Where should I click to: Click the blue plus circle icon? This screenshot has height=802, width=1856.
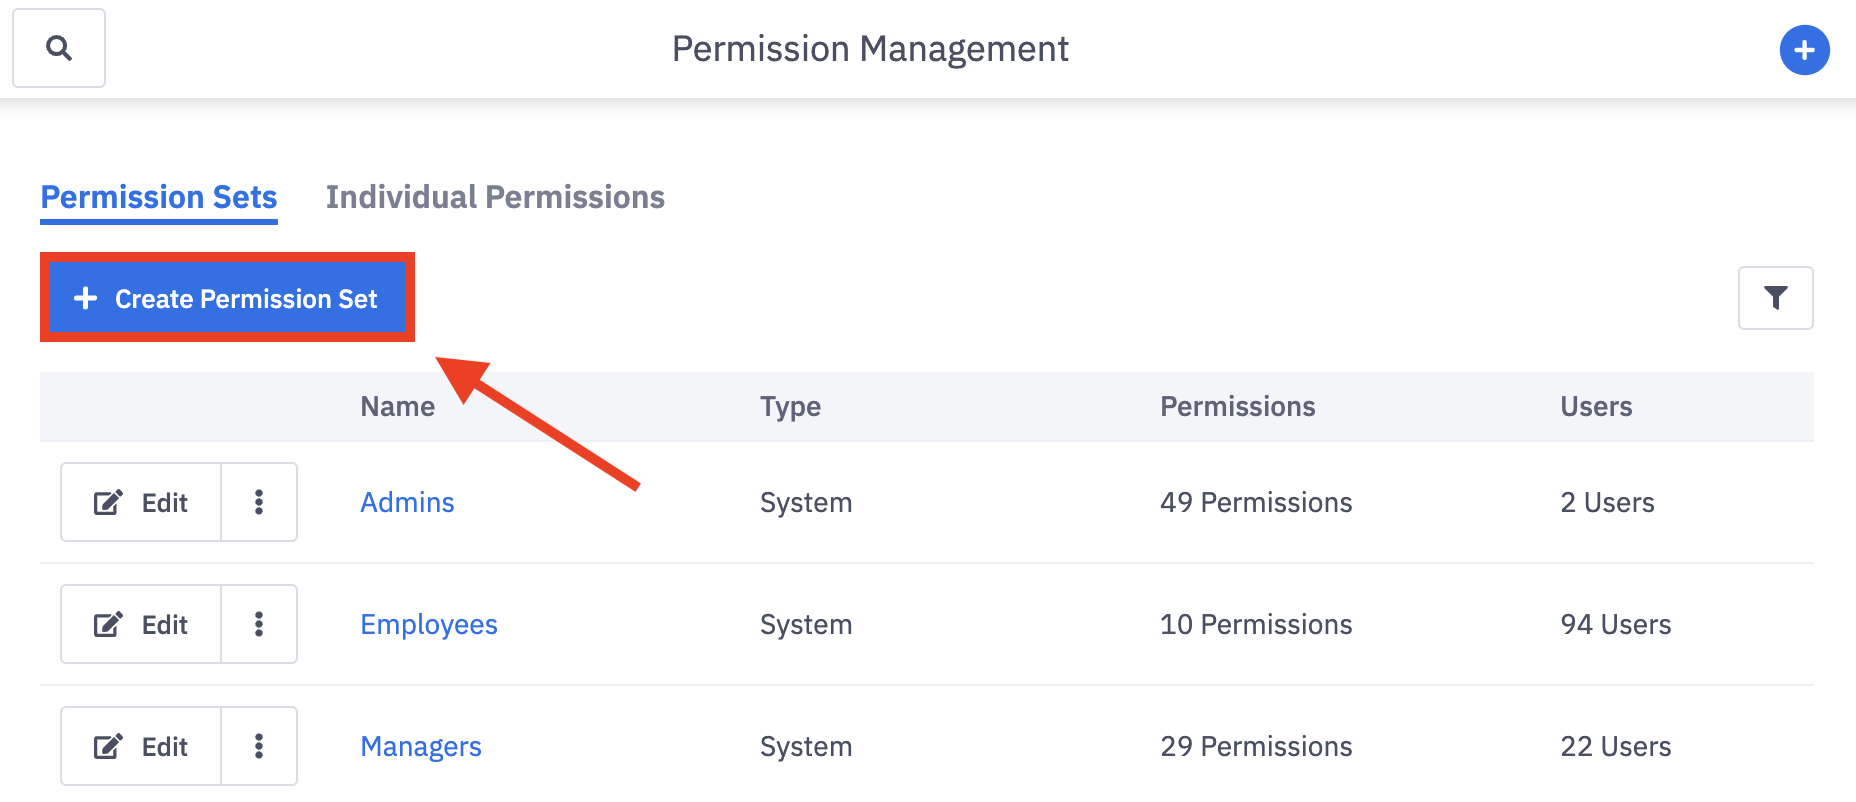click(x=1804, y=50)
